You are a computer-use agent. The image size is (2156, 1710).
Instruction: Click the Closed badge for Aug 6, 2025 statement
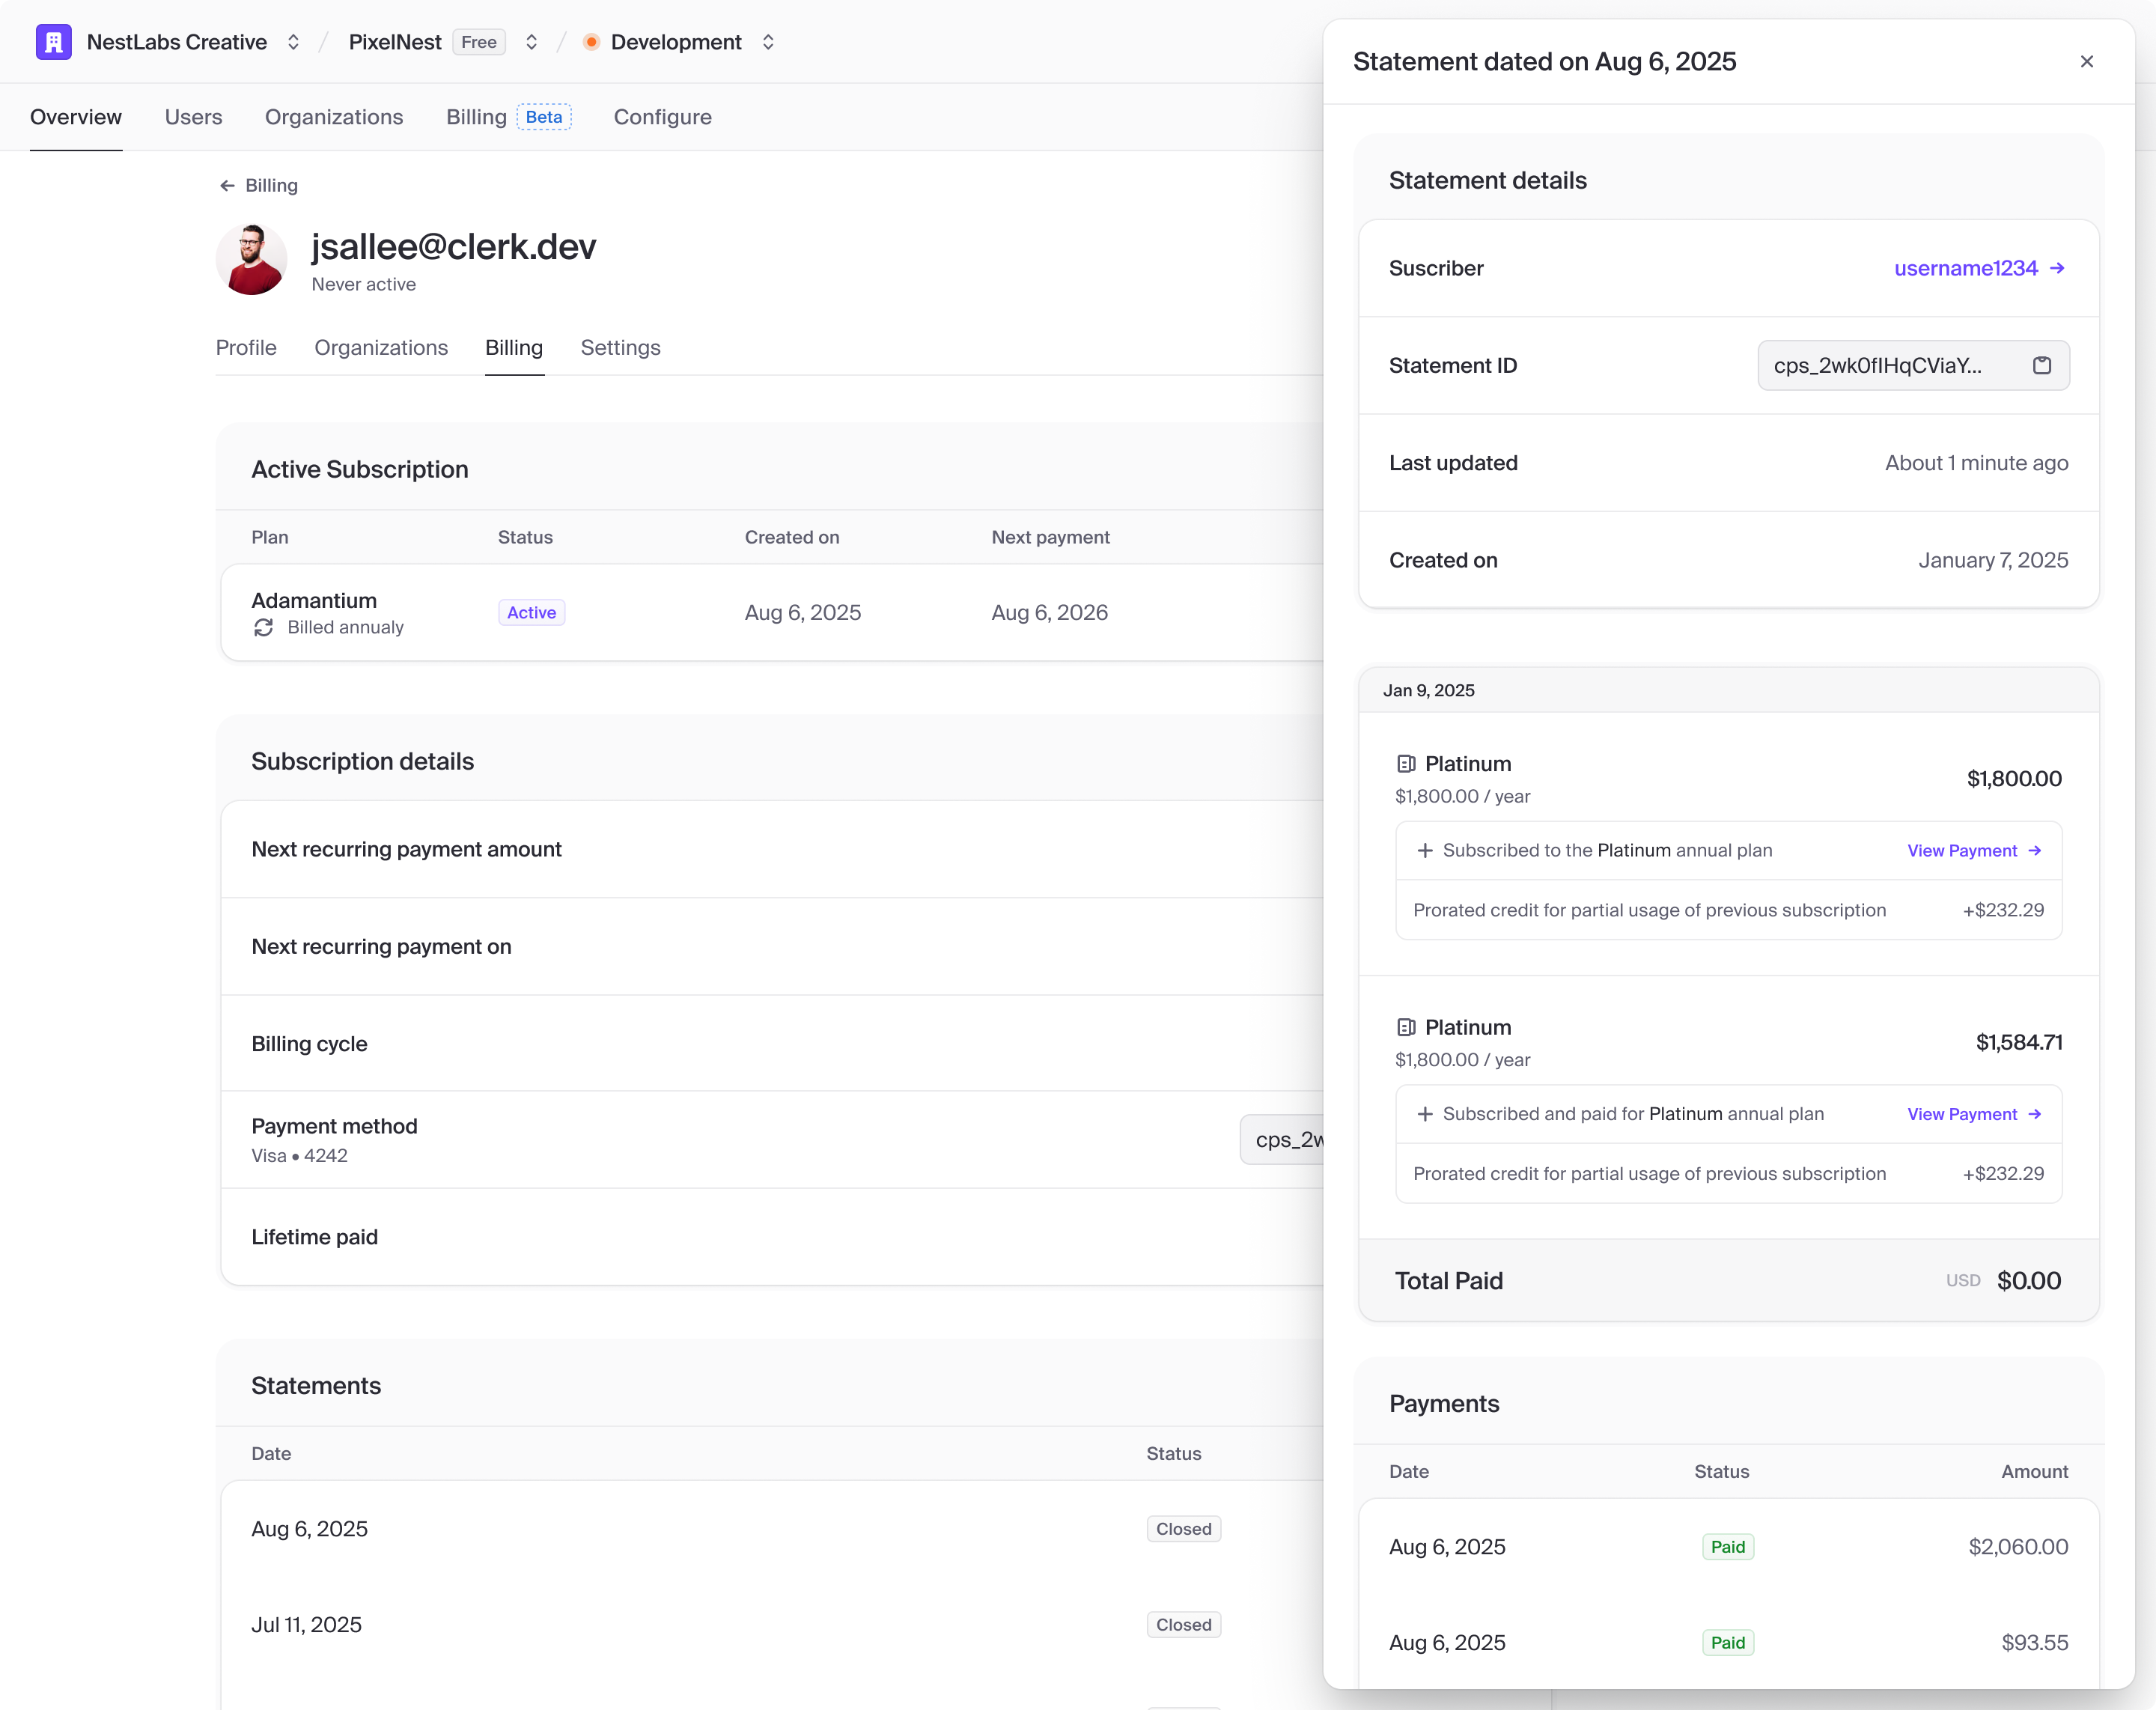1183,1529
